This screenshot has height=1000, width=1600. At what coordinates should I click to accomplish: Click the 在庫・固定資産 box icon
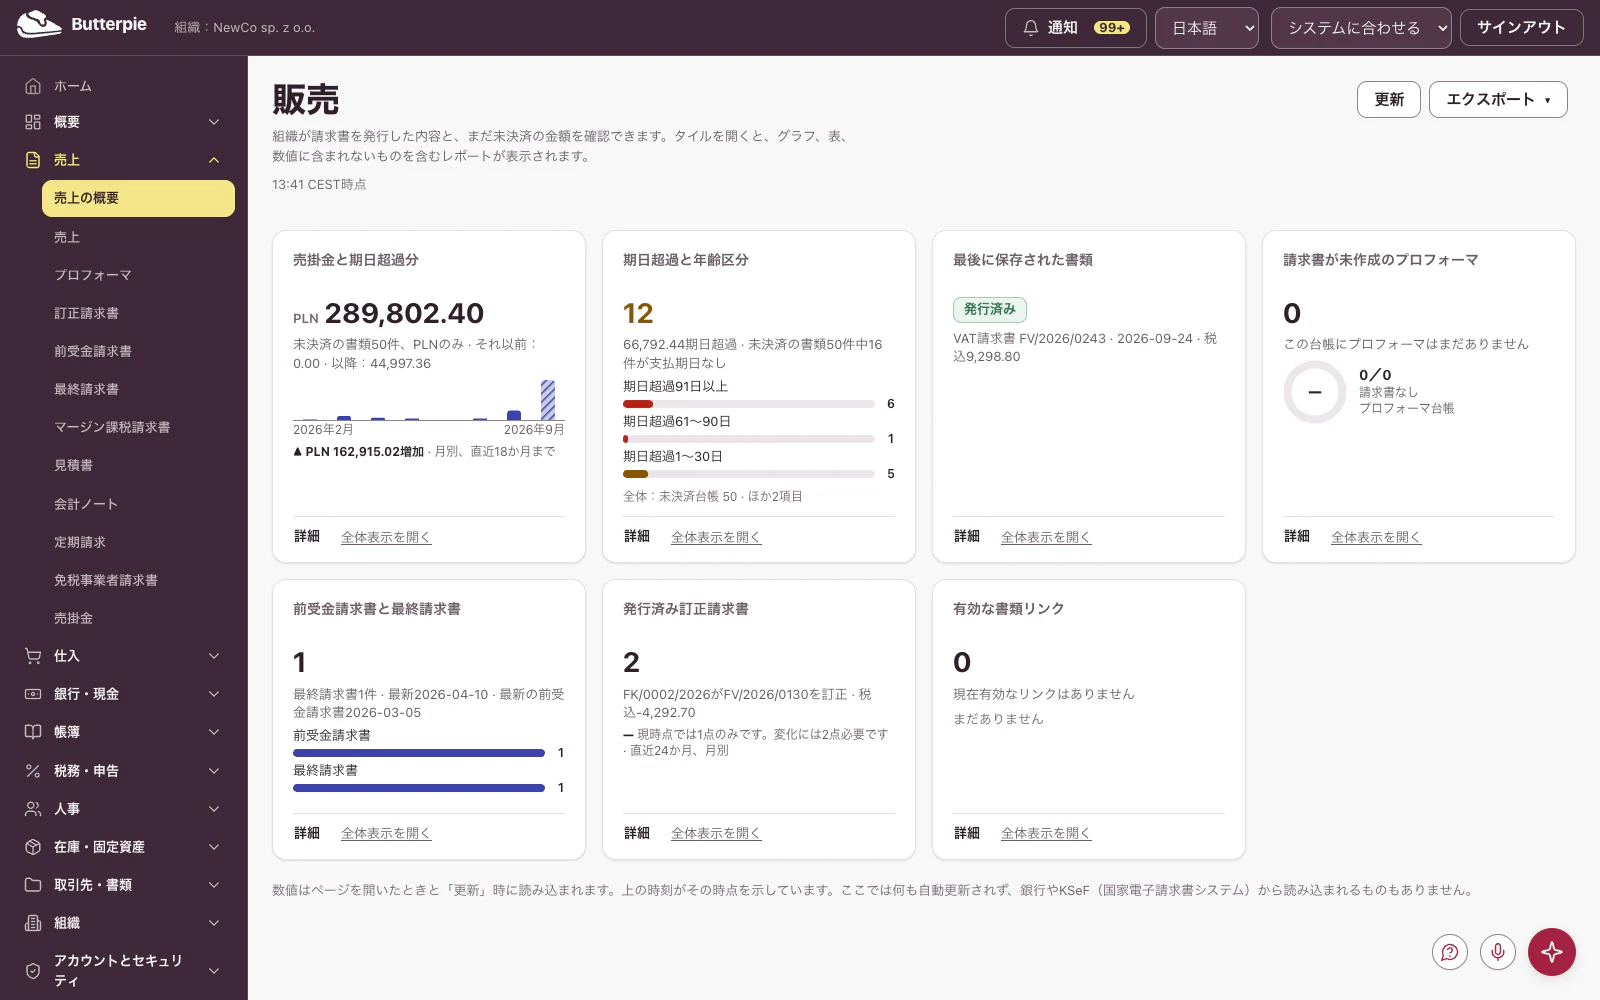(33, 847)
